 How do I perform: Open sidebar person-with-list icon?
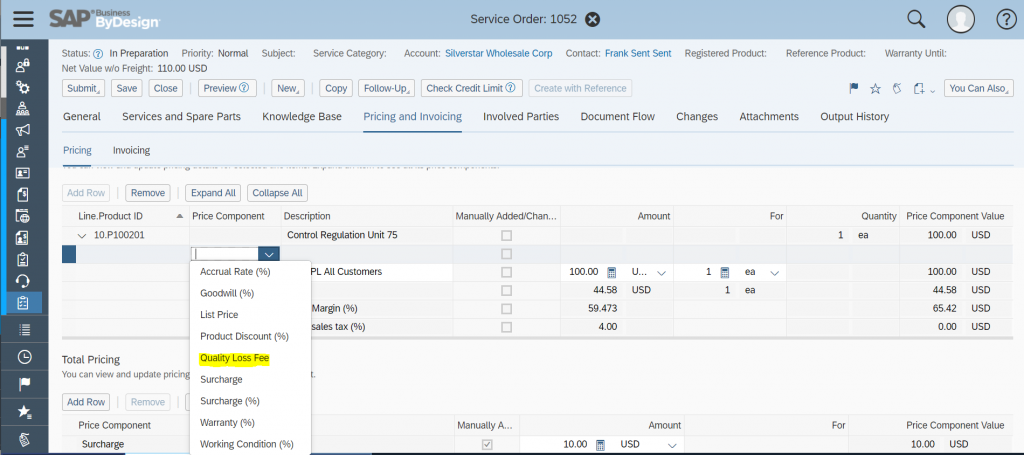coord(23,151)
